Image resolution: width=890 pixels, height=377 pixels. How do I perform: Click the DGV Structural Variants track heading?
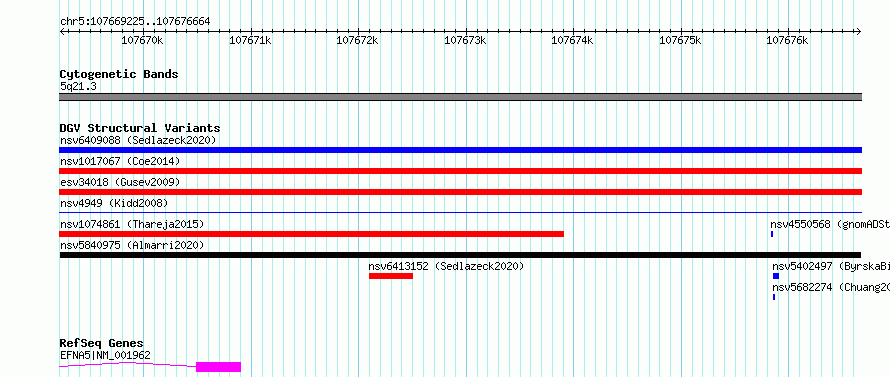click(140, 128)
